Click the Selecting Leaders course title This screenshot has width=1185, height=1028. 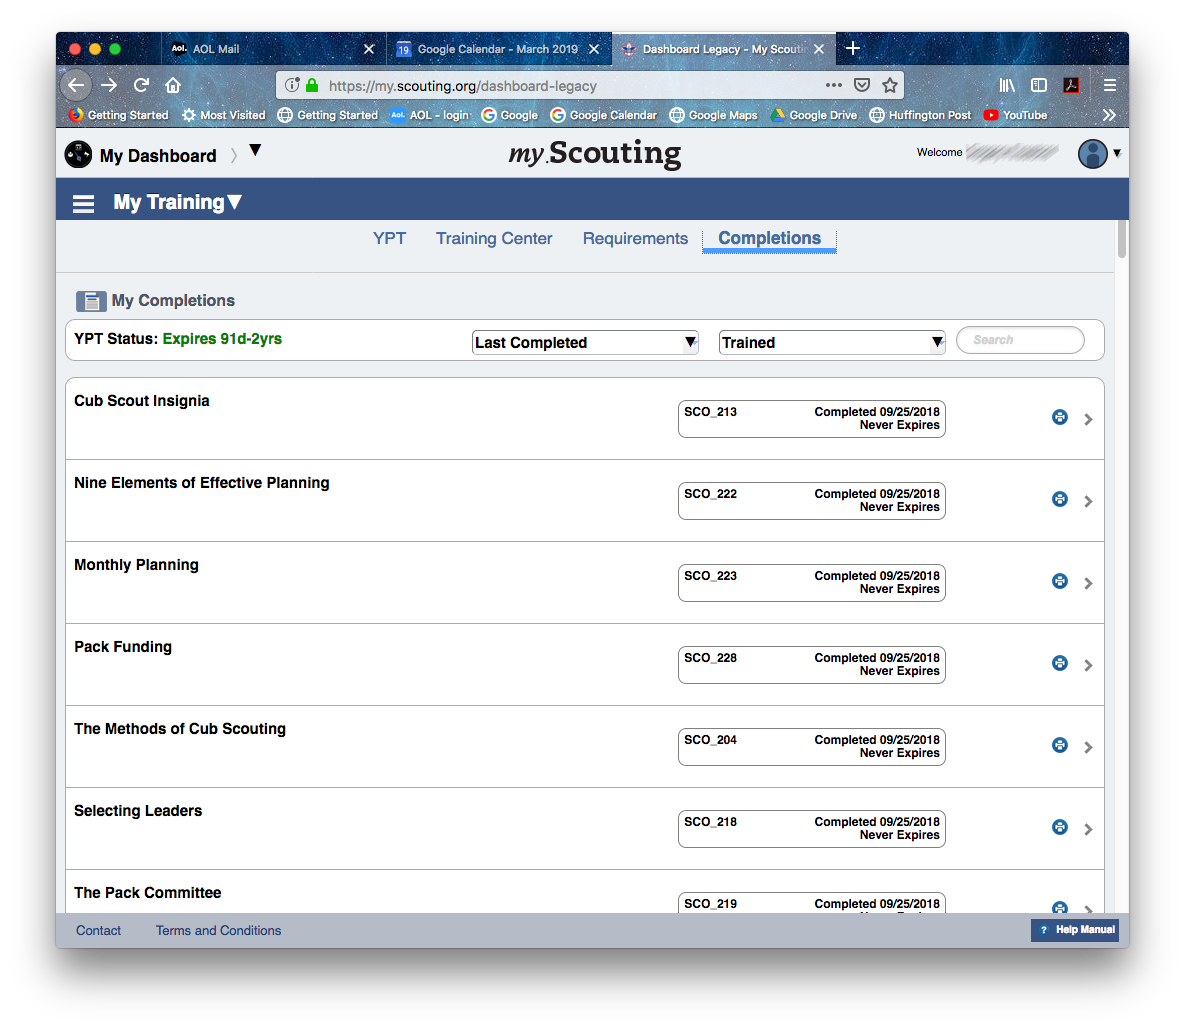click(138, 811)
